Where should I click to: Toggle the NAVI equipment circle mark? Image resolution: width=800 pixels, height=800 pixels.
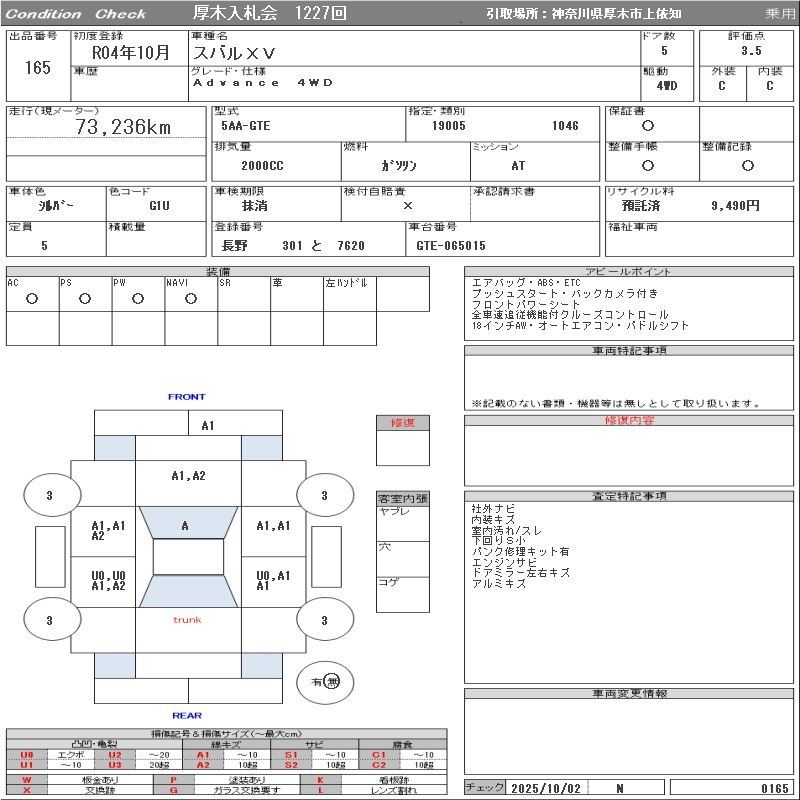click(x=191, y=298)
